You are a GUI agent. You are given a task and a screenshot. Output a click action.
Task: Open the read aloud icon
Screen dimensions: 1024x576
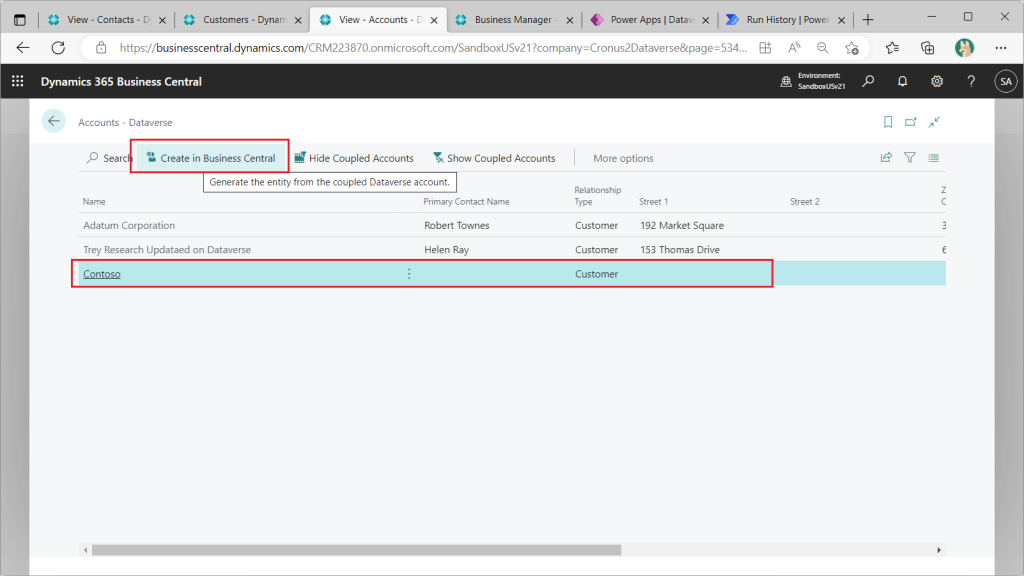(x=794, y=48)
